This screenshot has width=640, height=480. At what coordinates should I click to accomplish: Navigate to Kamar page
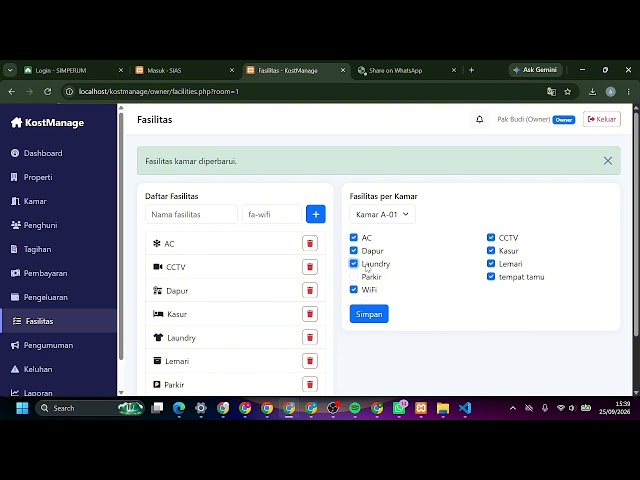tap(58, 201)
